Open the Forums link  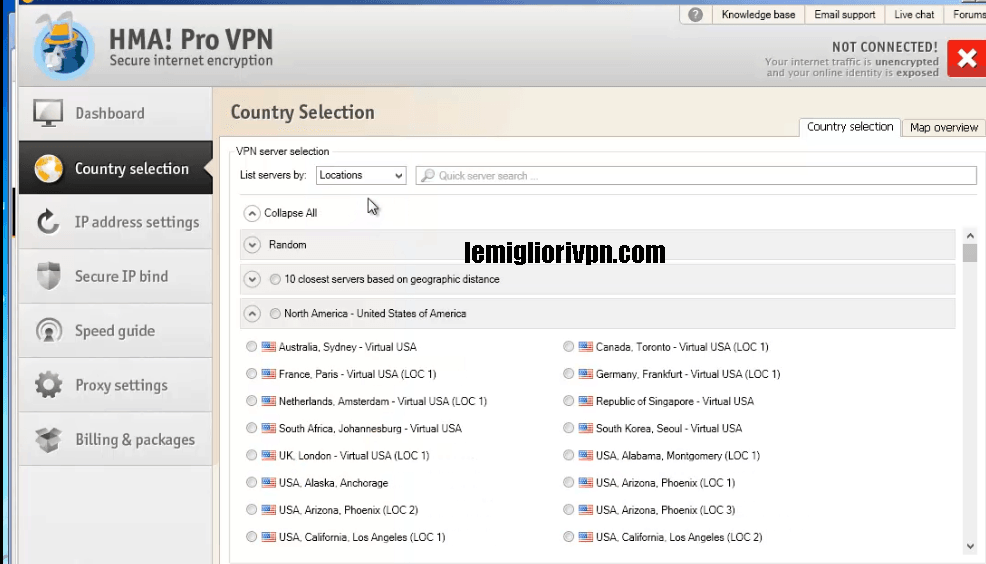tap(968, 14)
